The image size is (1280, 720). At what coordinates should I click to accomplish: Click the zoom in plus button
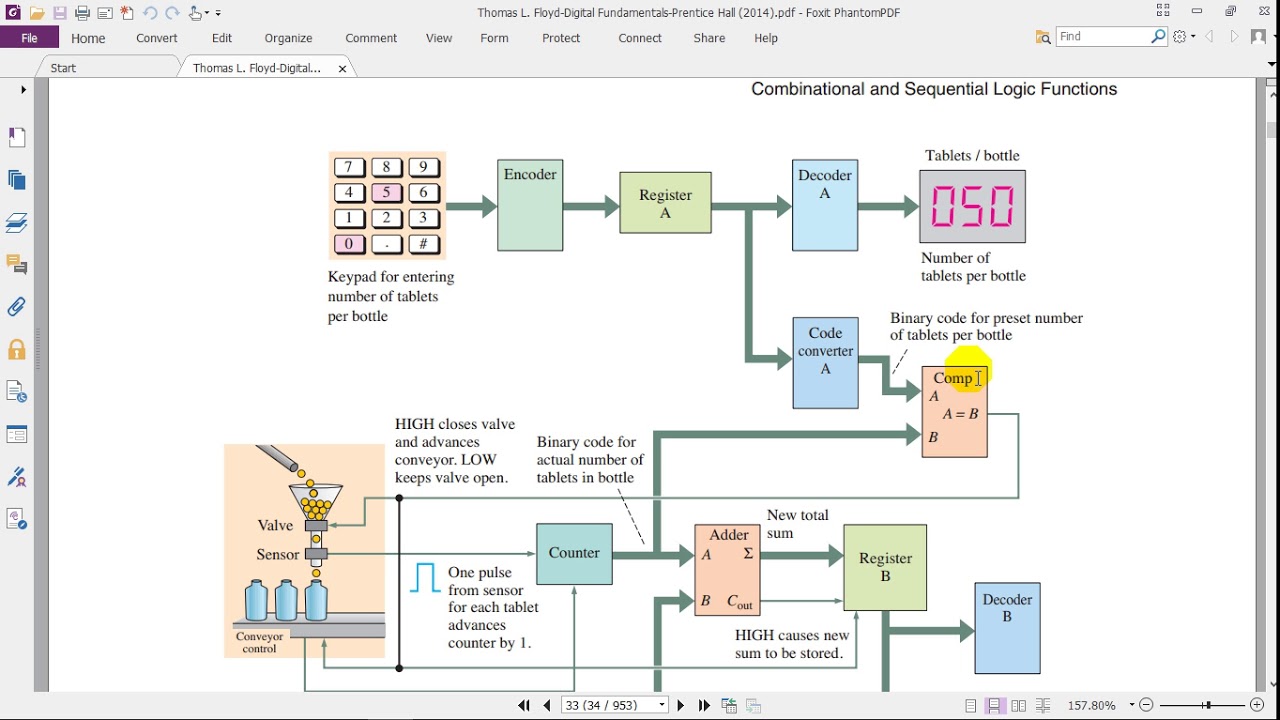coord(1257,705)
